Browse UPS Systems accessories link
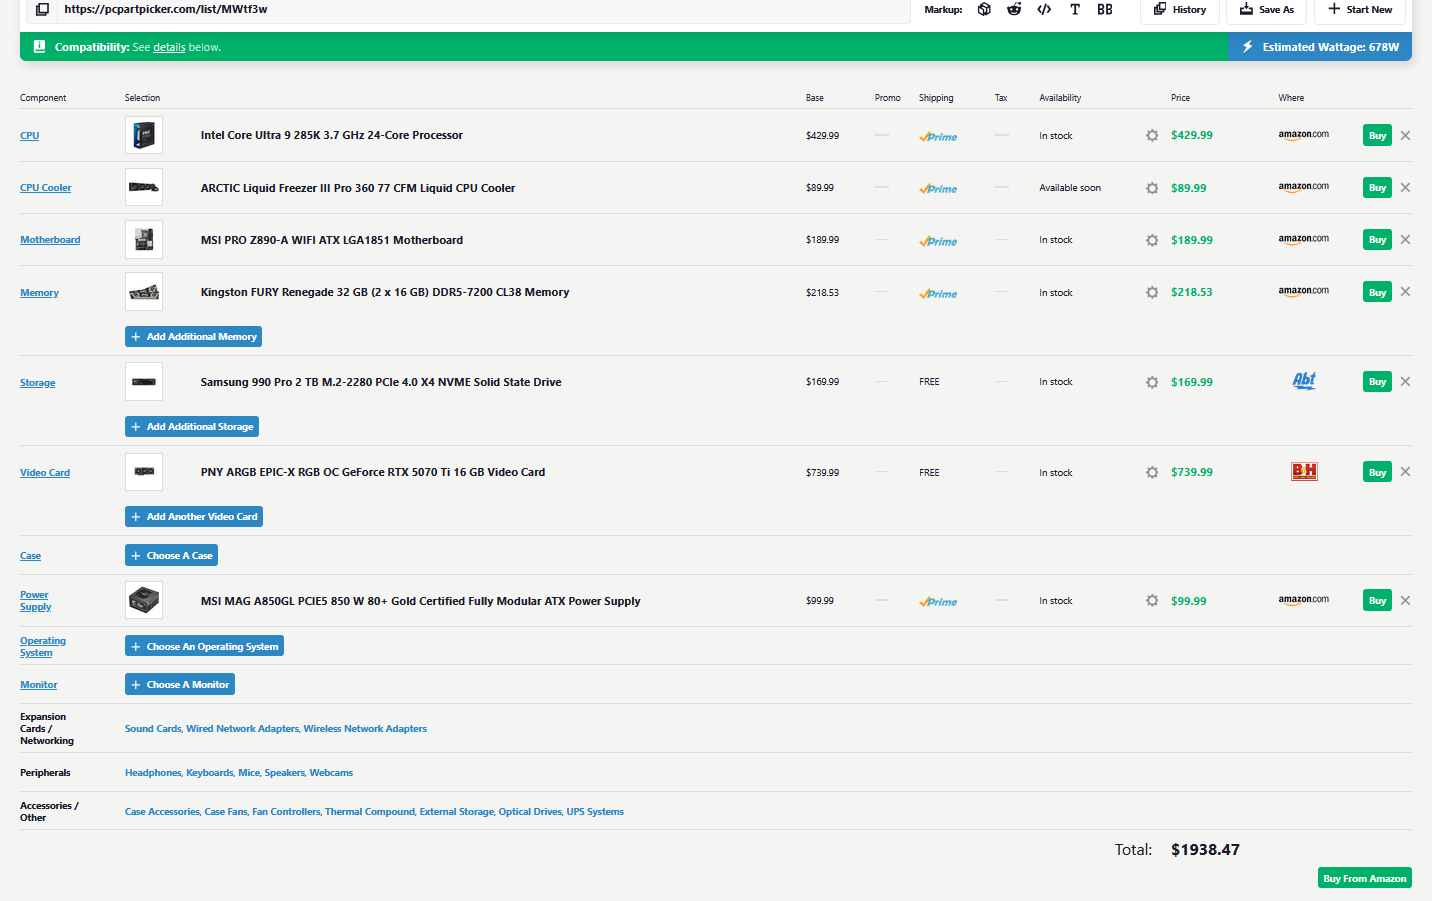 (595, 812)
